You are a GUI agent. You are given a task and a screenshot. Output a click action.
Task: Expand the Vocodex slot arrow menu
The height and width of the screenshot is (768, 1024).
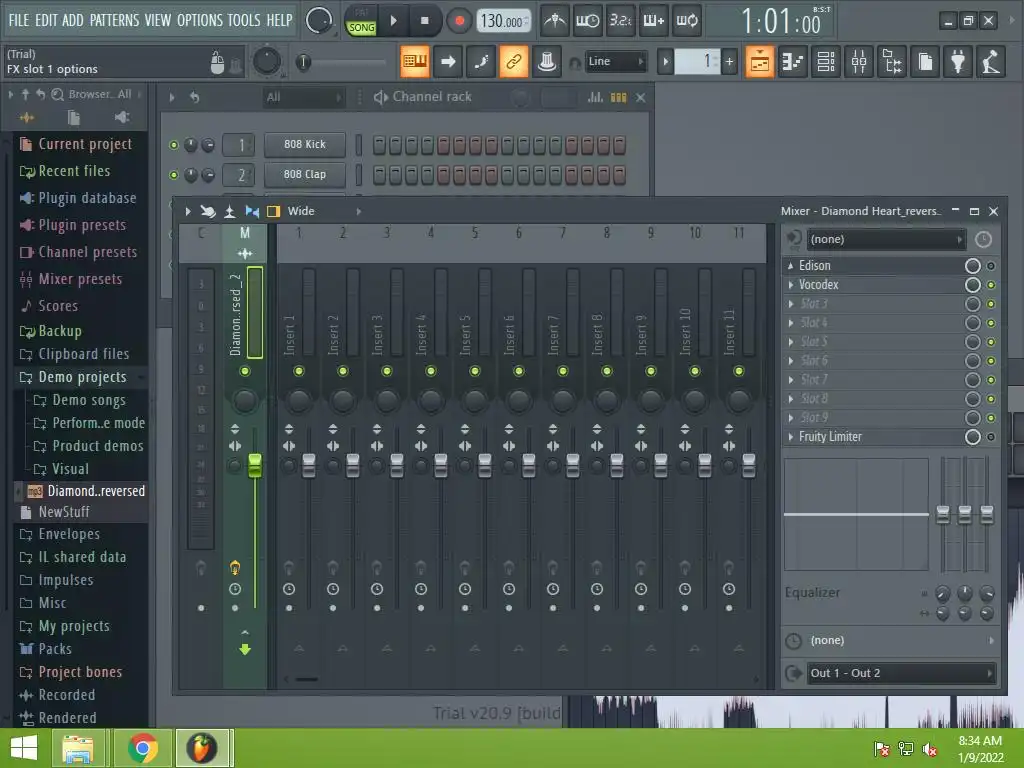(791, 285)
